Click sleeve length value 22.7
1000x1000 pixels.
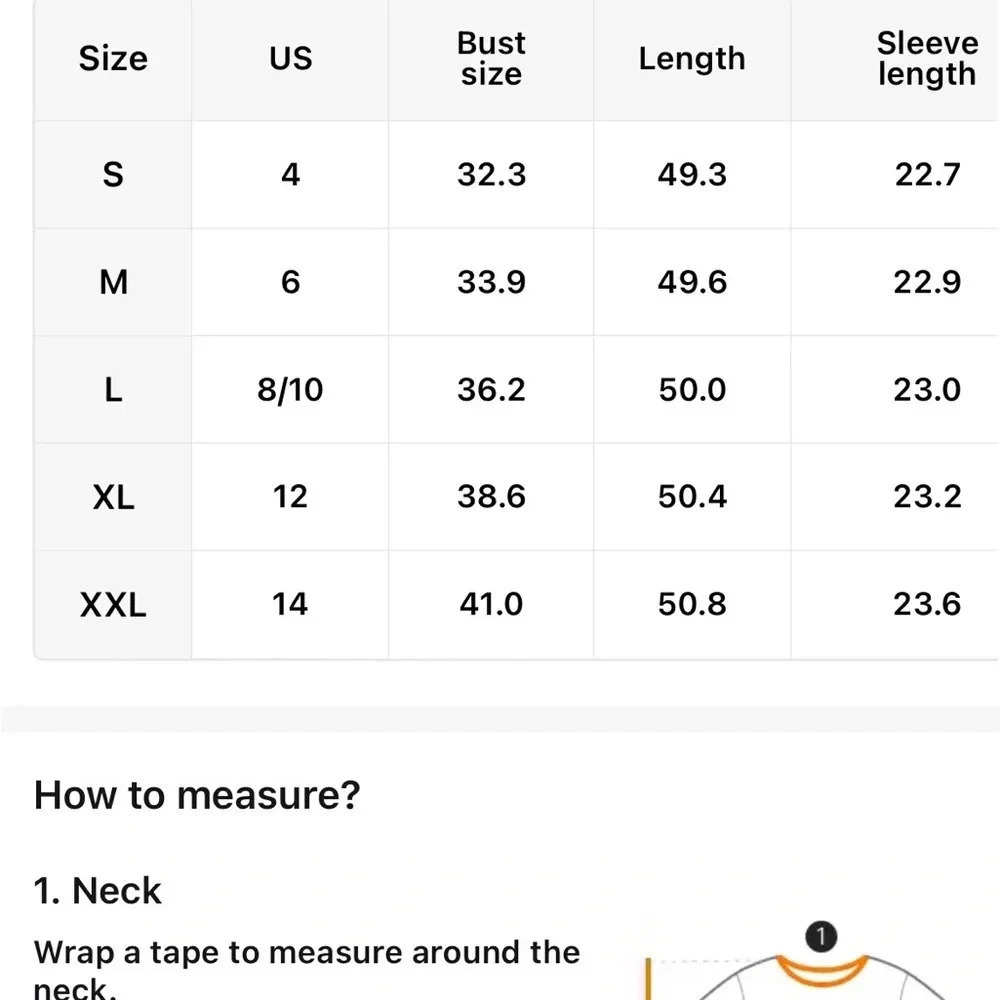[927, 174]
